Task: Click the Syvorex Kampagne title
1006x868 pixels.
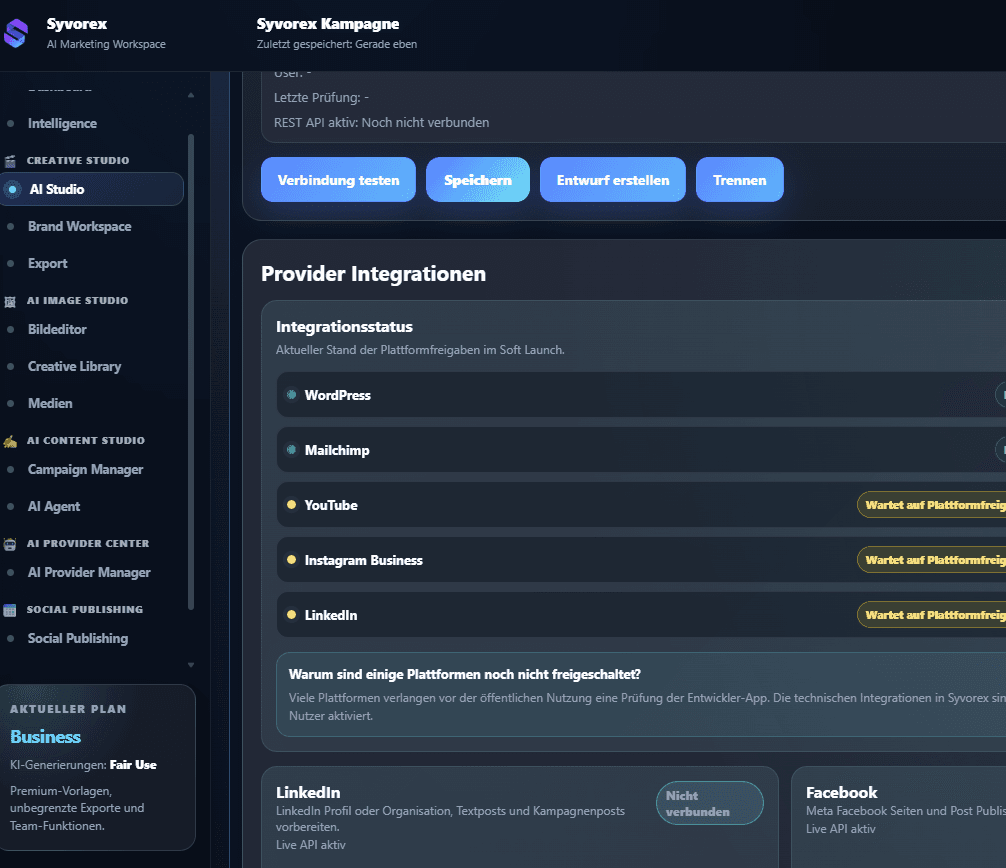Action: click(328, 24)
